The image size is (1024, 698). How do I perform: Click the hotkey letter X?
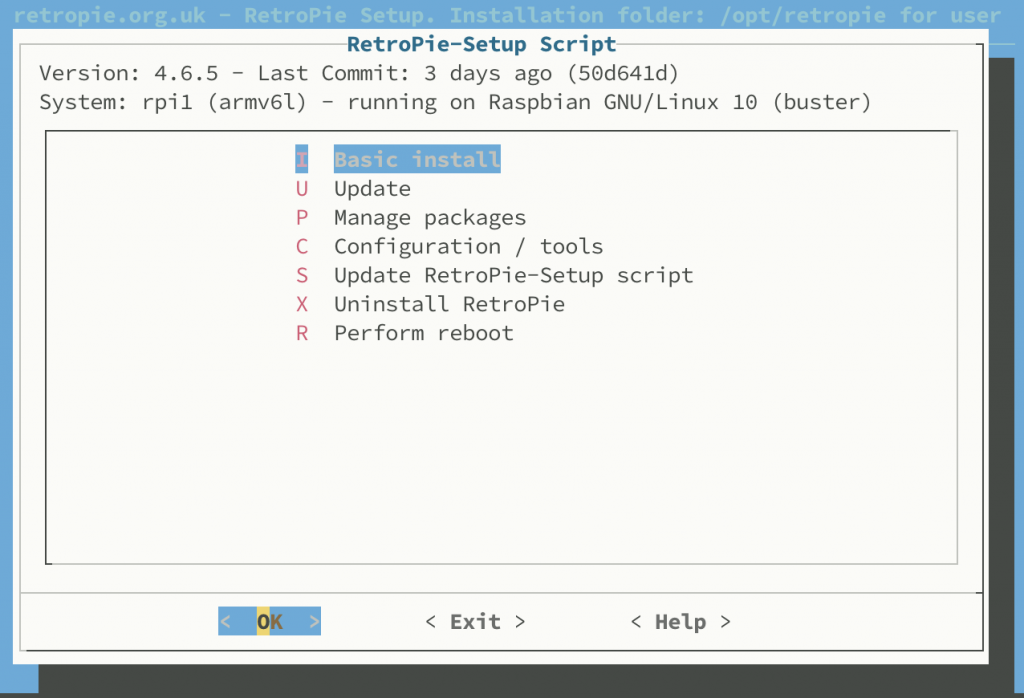[x=301, y=304]
